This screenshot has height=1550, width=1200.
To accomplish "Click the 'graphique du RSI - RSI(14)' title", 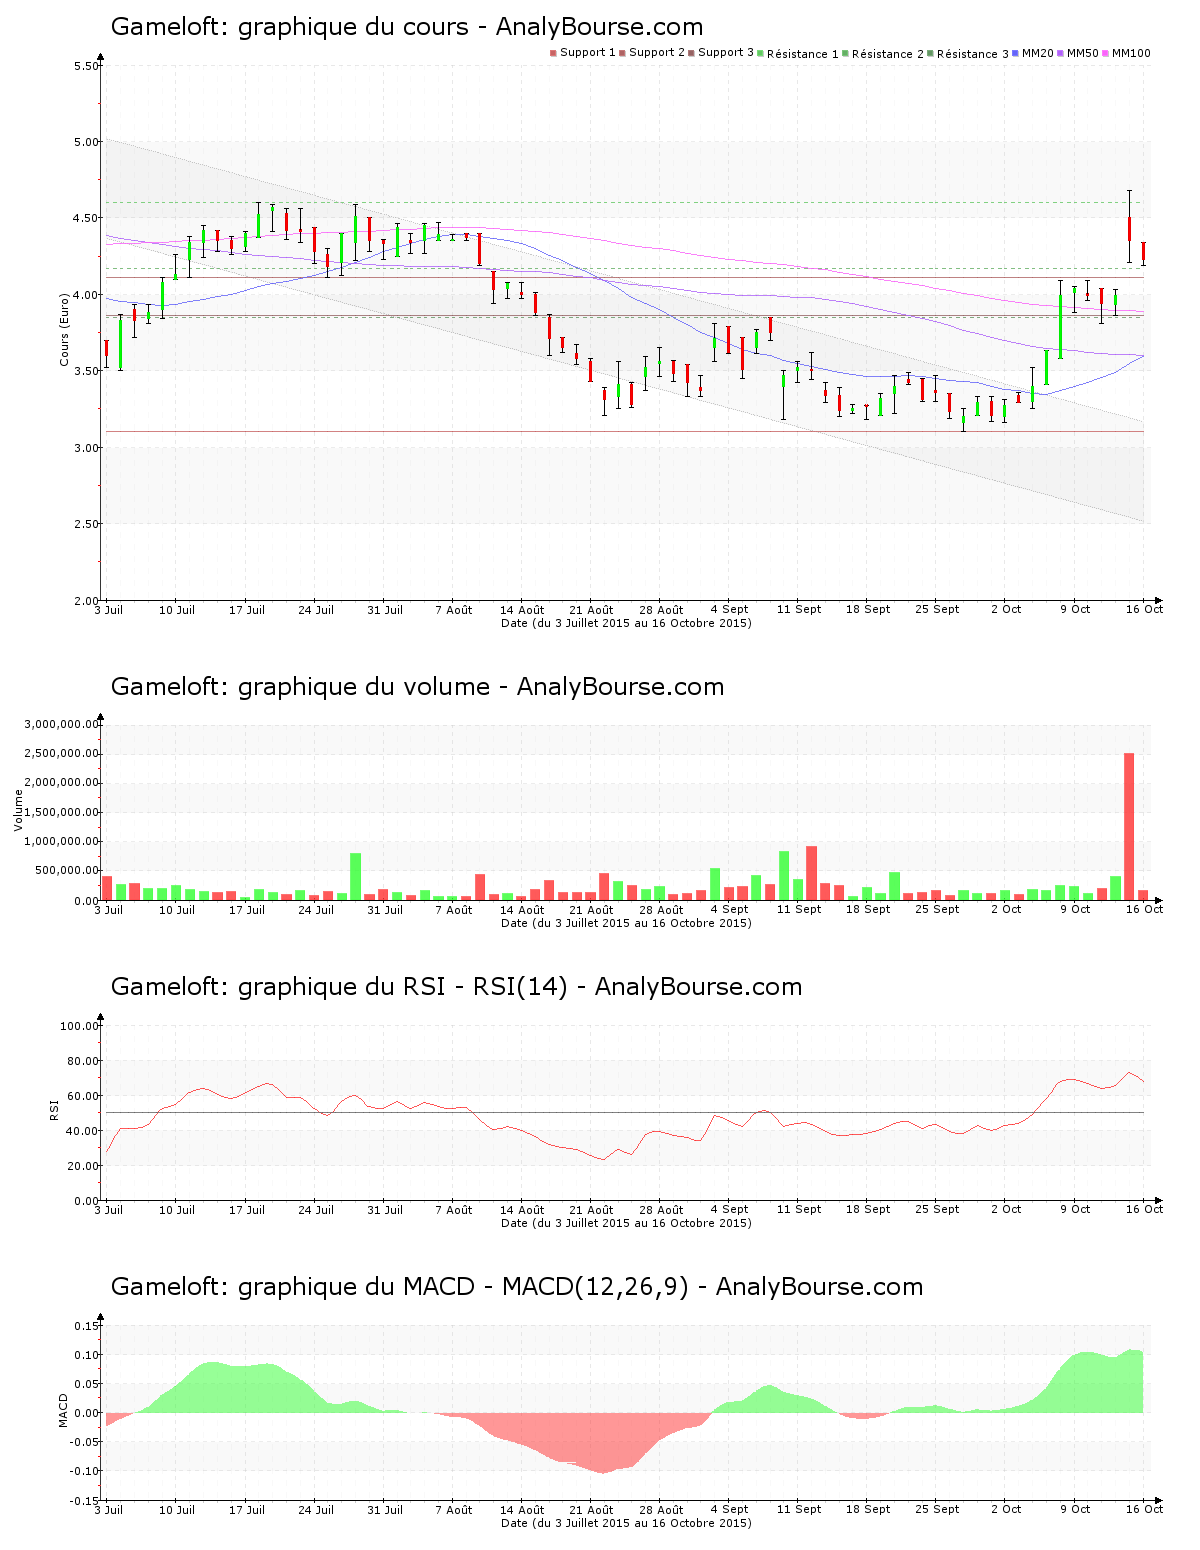I will pyautogui.click(x=456, y=987).
